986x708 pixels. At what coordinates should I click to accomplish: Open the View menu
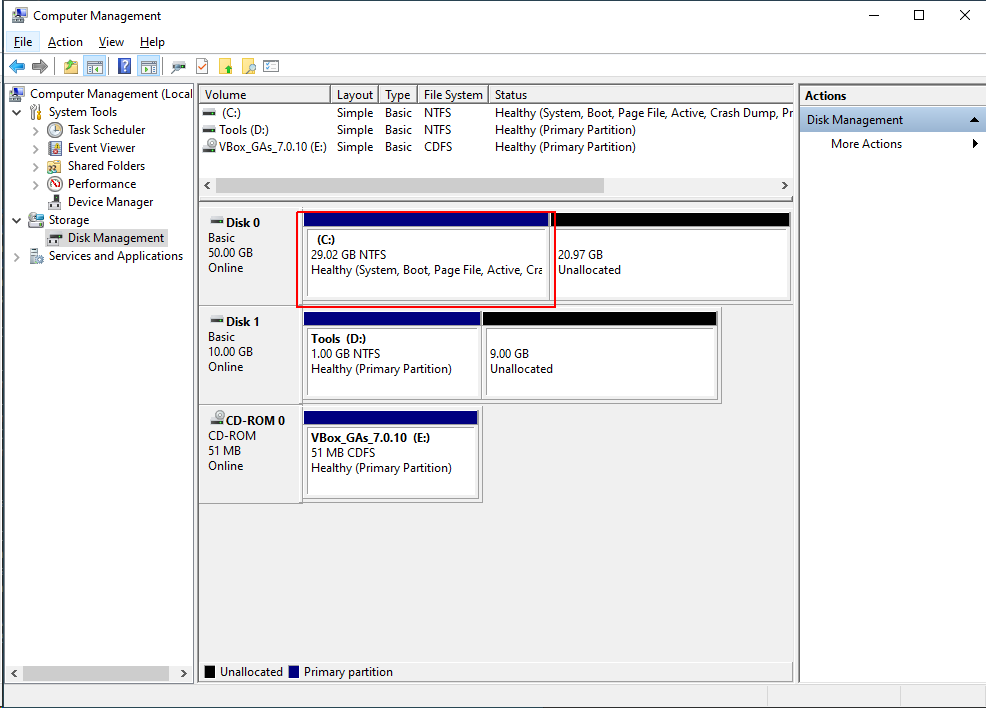tap(111, 42)
